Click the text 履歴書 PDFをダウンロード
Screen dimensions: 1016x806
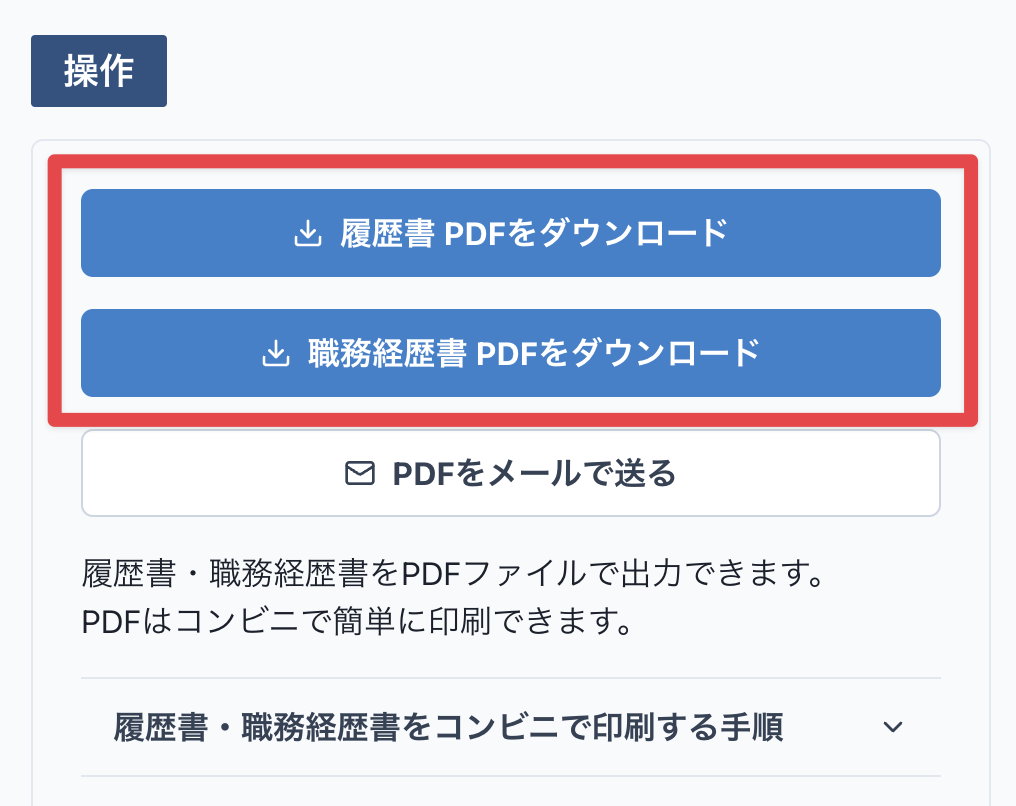pos(535,233)
